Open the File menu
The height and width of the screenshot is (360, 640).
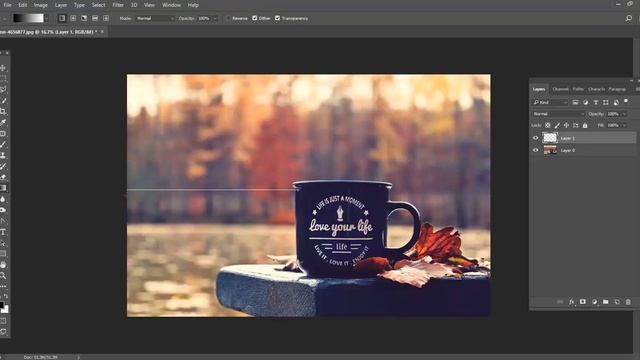[x=7, y=5]
